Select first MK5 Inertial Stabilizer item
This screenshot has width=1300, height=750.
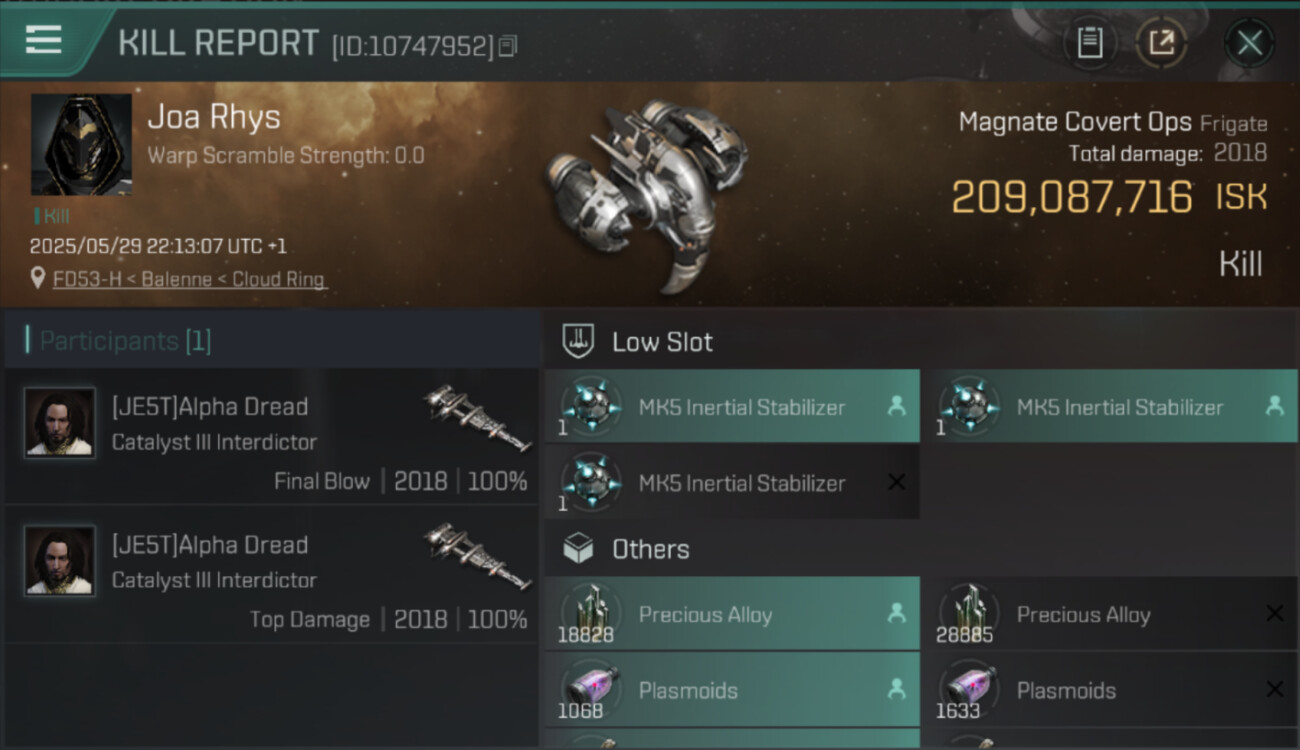(732, 407)
